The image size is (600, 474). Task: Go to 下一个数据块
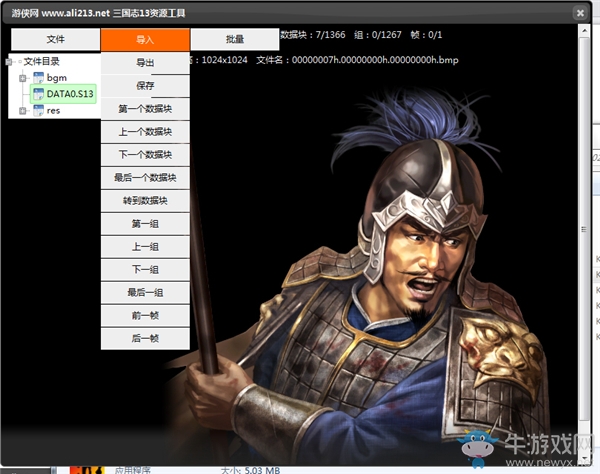click(x=145, y=155)
